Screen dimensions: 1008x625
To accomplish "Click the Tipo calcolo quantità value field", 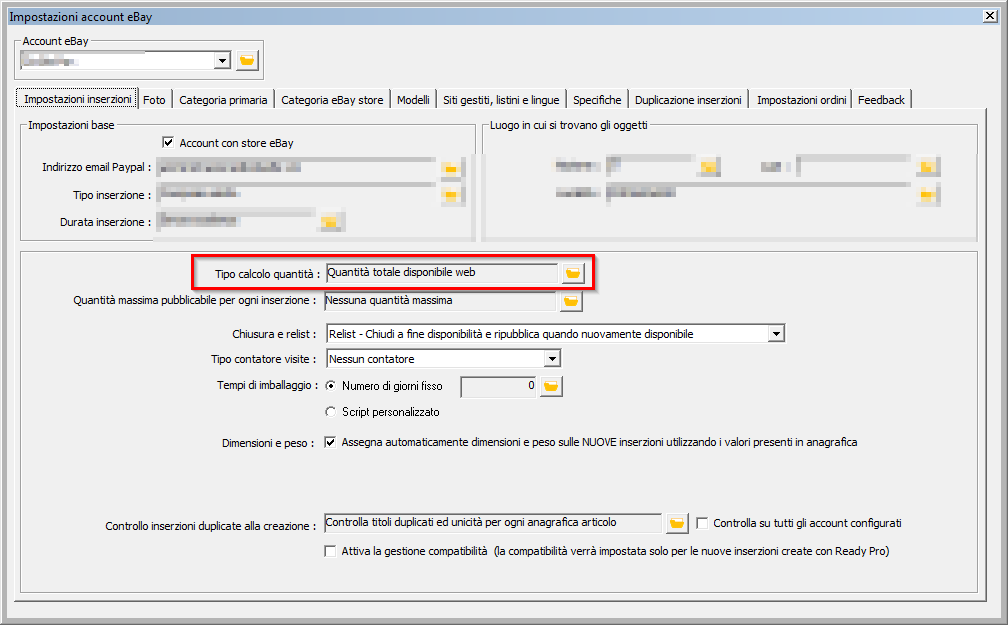I will point(442,273).
